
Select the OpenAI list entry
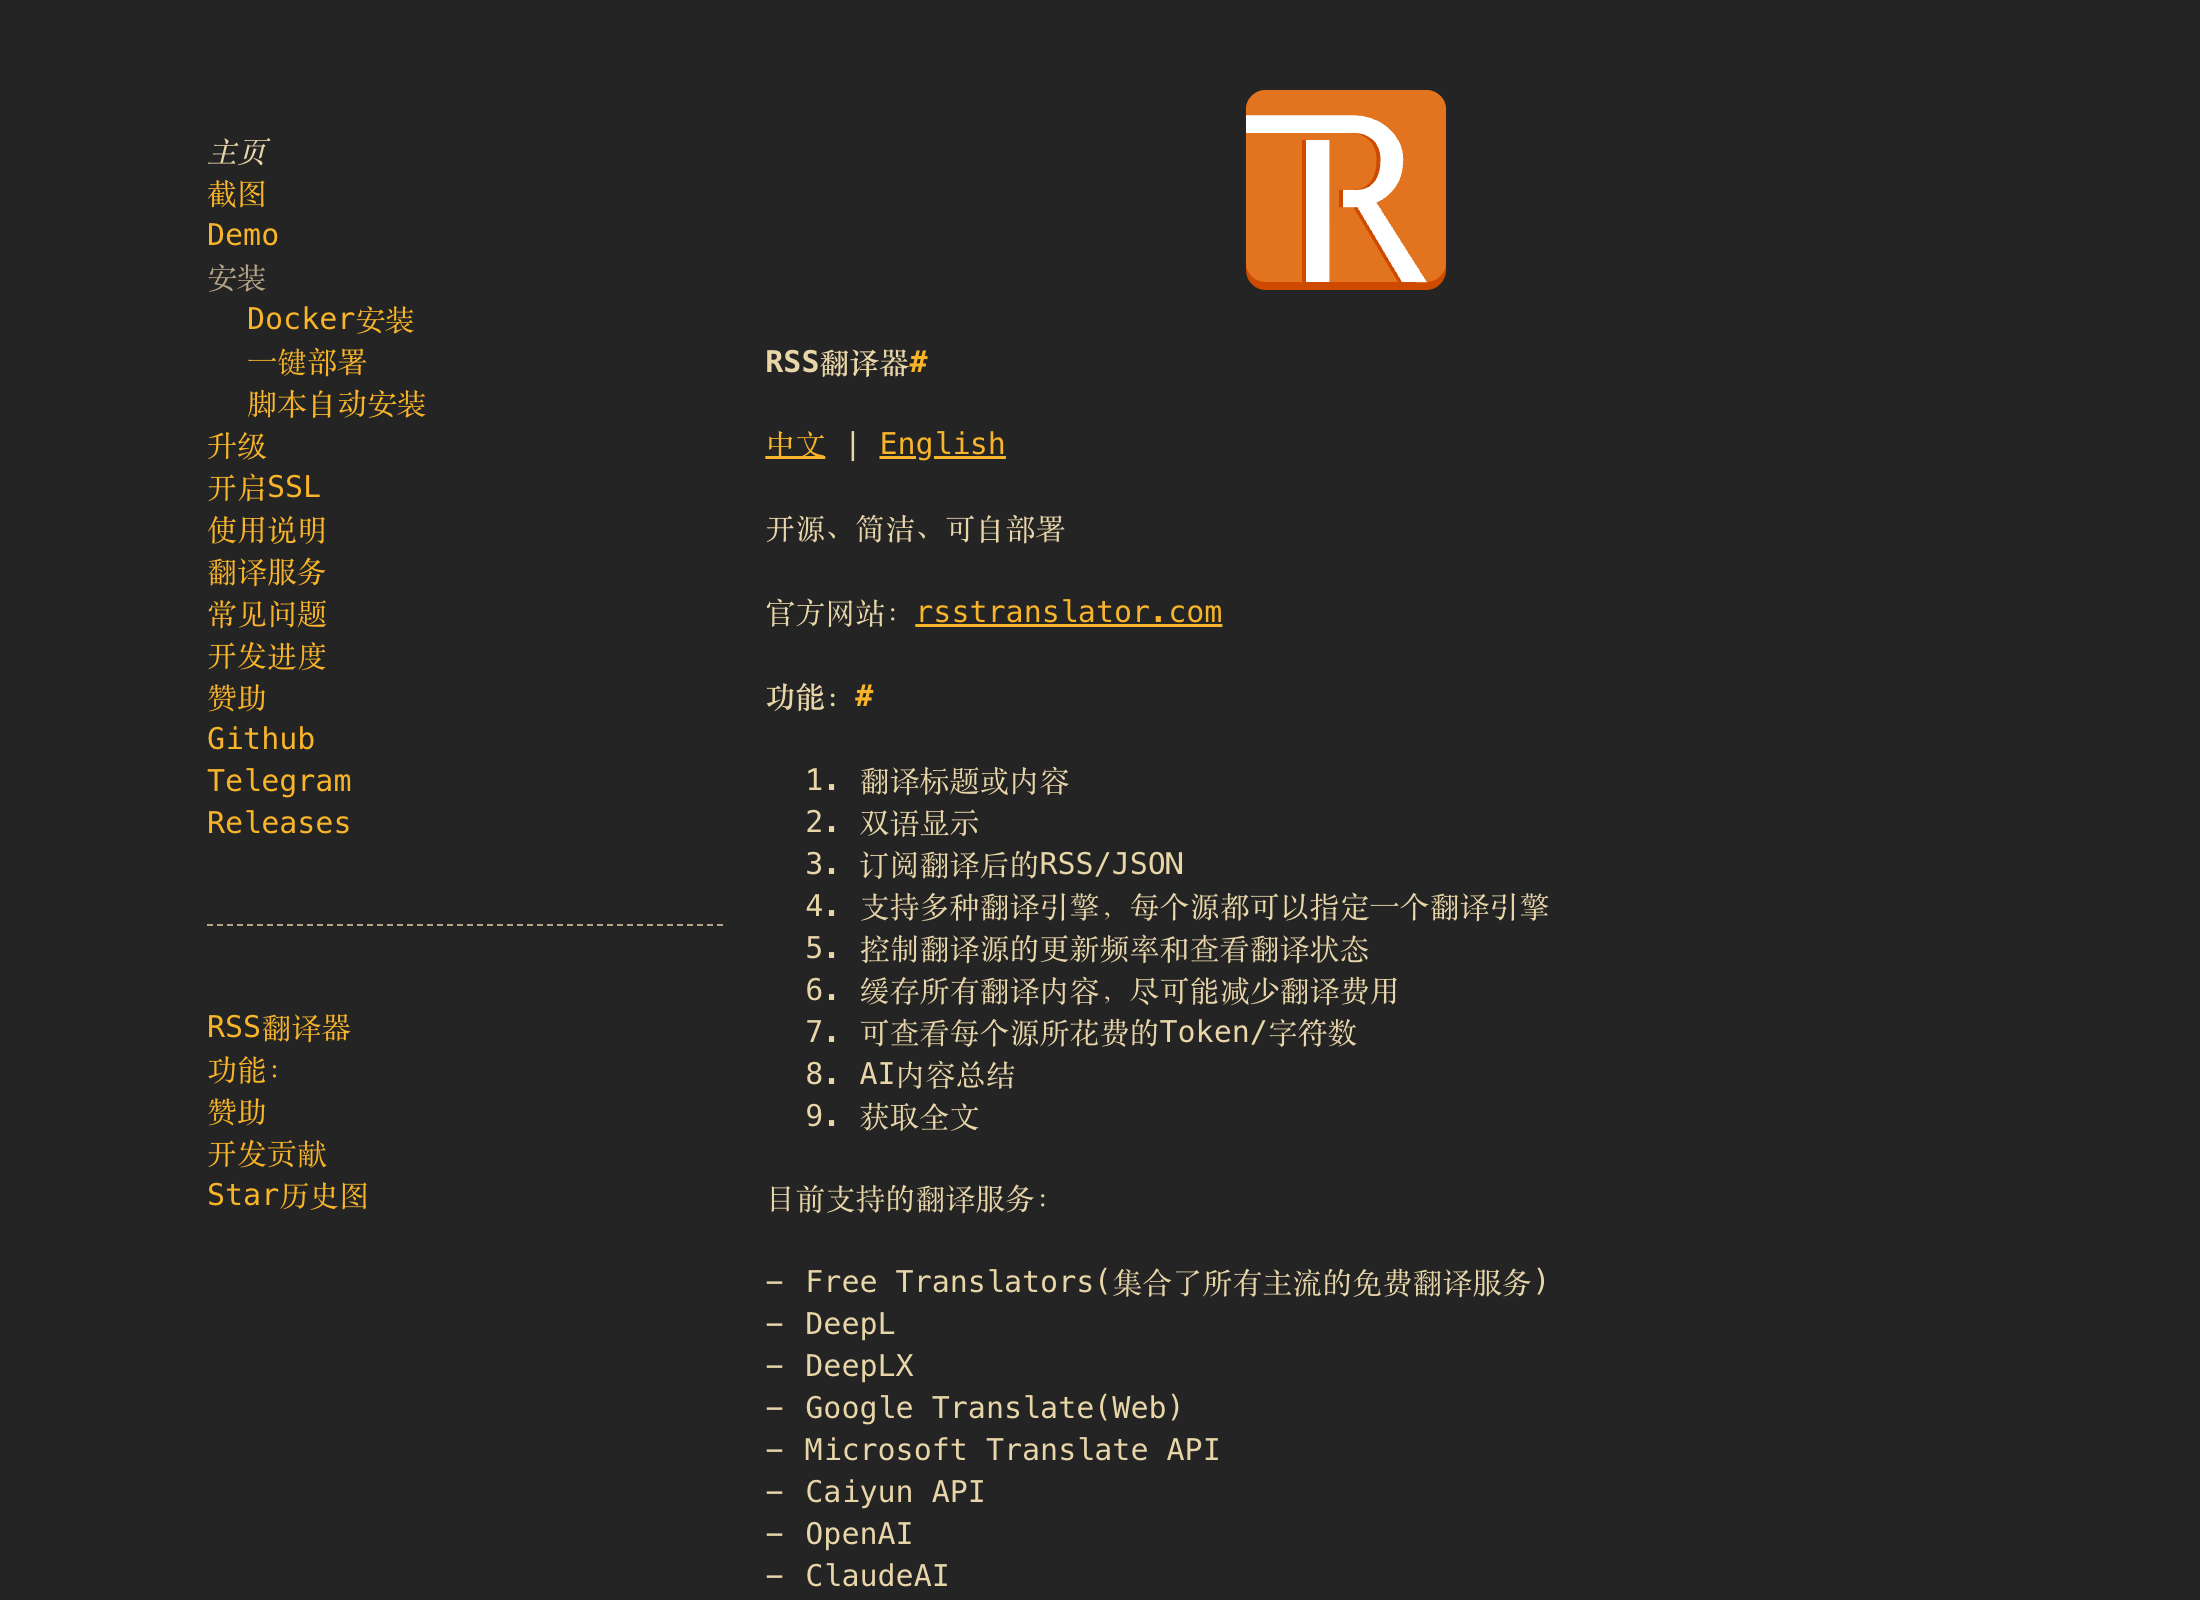point(859,1534)
